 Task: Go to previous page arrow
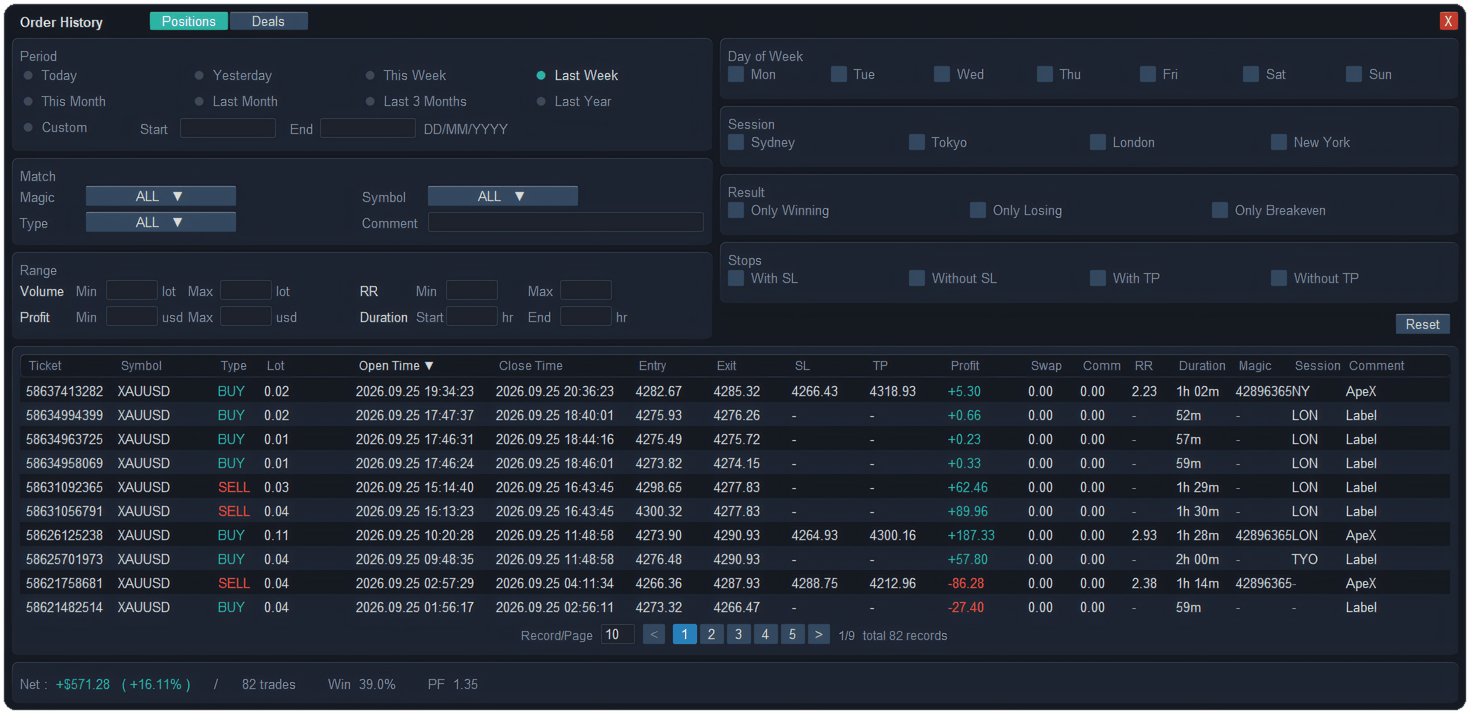pyautogui.click(x=654, y=634)
